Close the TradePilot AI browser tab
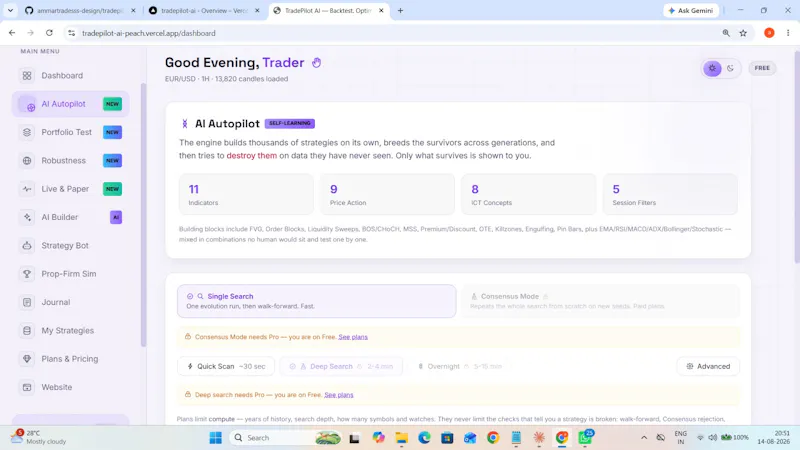The image size is (800, 450). click(381, 10)
